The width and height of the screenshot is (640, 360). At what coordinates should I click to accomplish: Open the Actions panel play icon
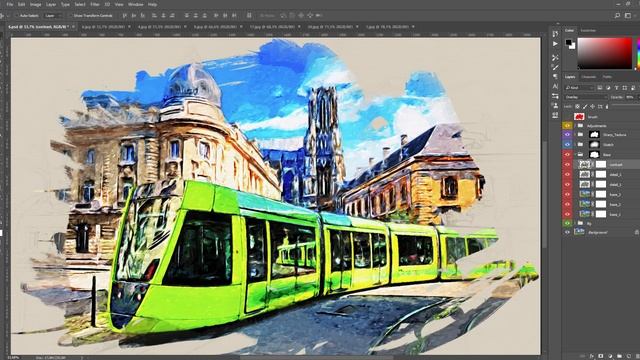click(555, 44)
